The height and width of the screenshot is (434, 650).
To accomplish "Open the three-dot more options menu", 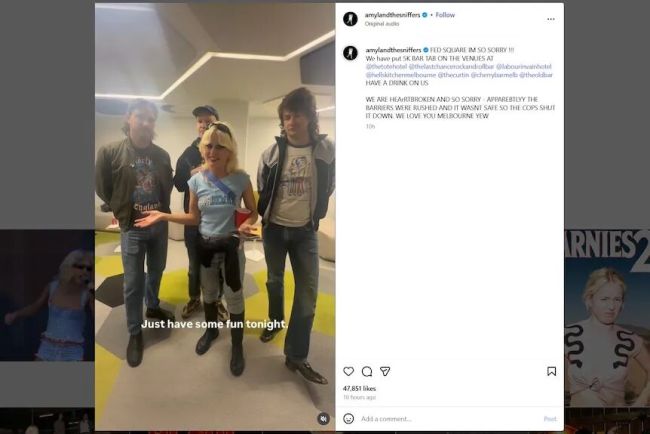I will click(x=551, y=19).
